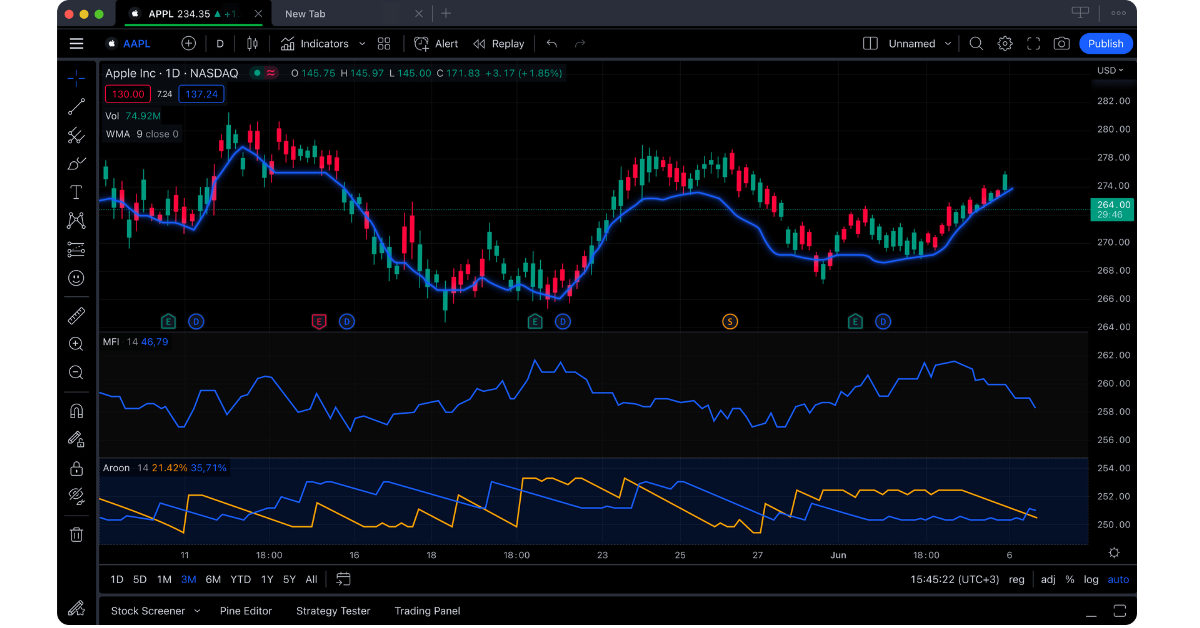Click the Indicators button

click(314, 44)
